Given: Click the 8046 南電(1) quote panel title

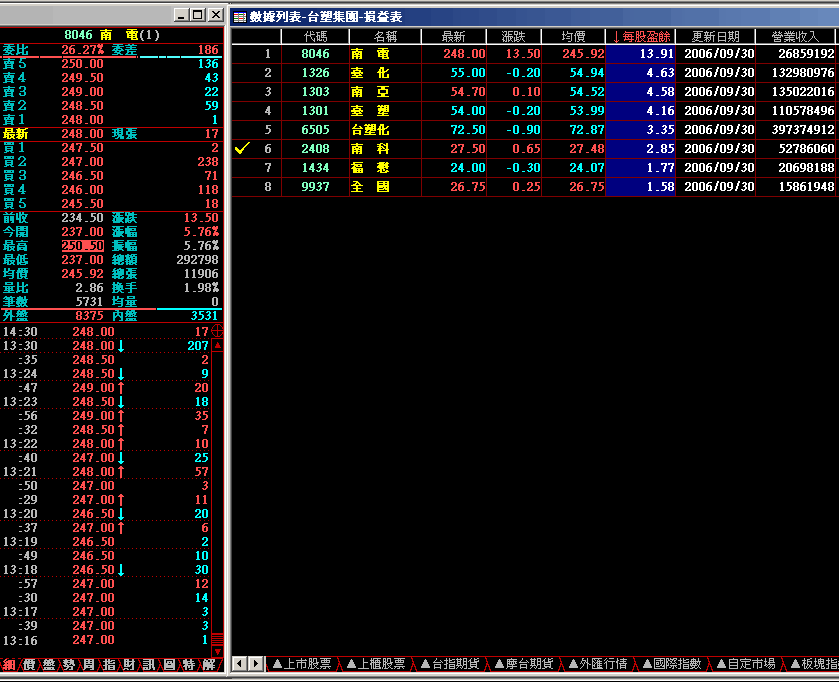Looking at the screenshot, I should [x=112, y=35].
